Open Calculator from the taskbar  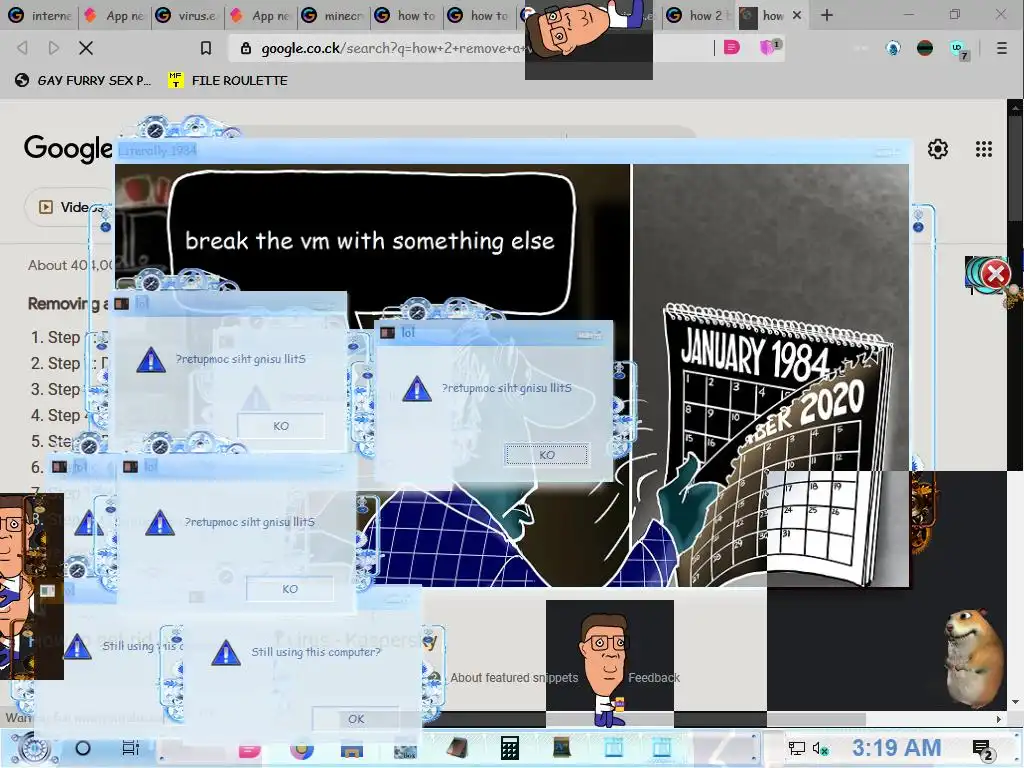[509, 748]
